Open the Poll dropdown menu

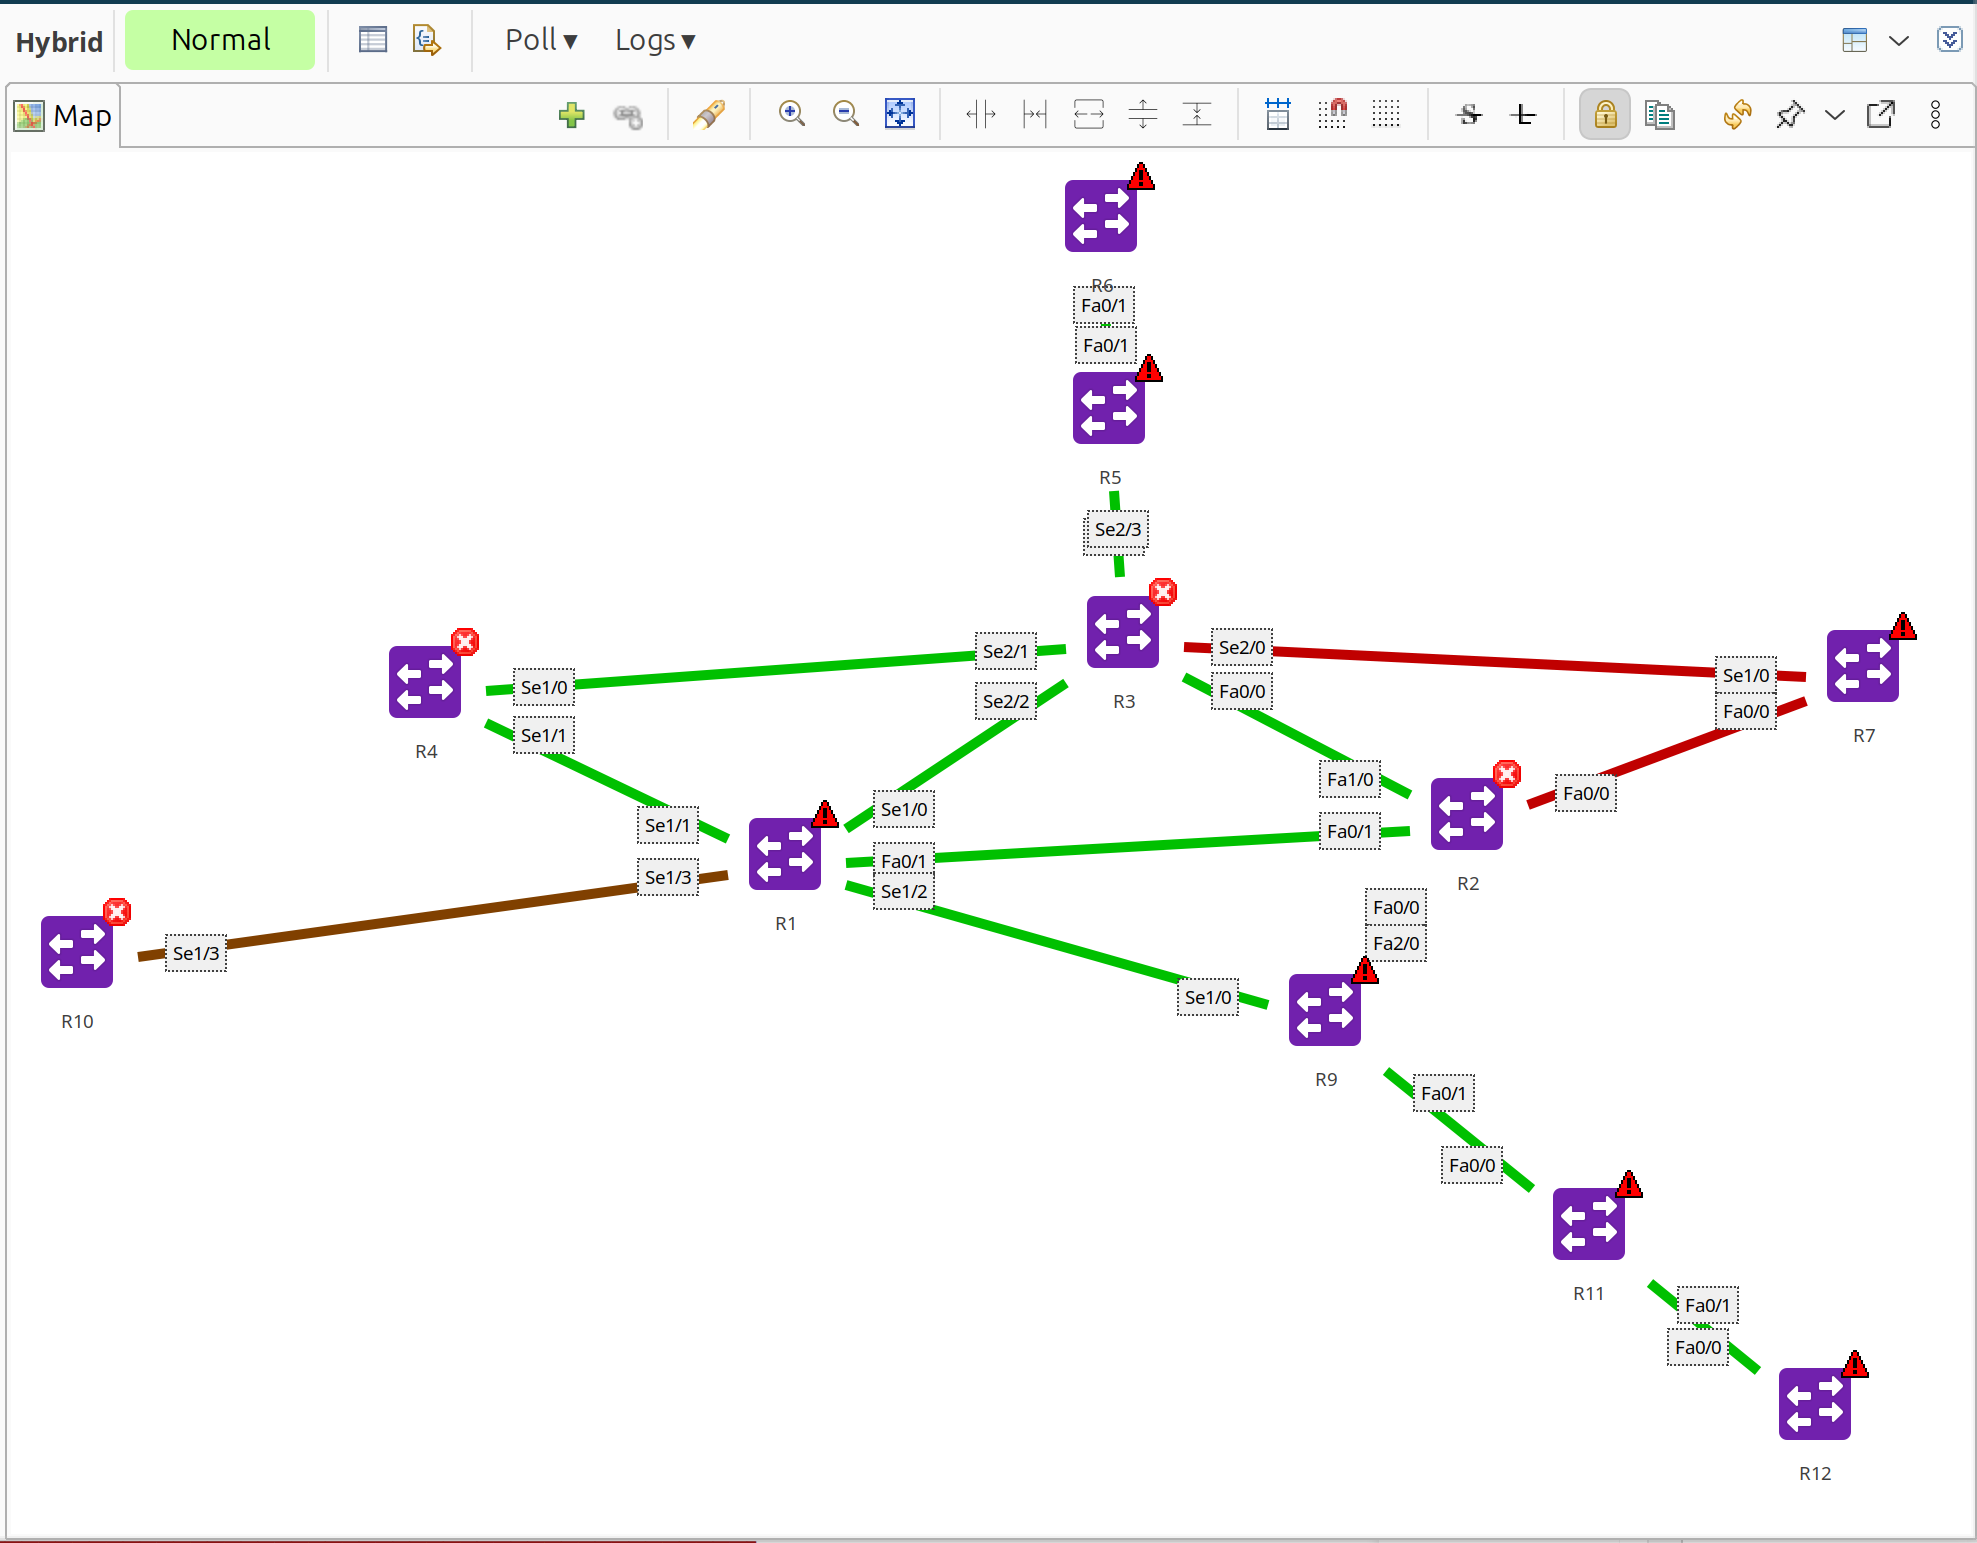pos(540,40)
